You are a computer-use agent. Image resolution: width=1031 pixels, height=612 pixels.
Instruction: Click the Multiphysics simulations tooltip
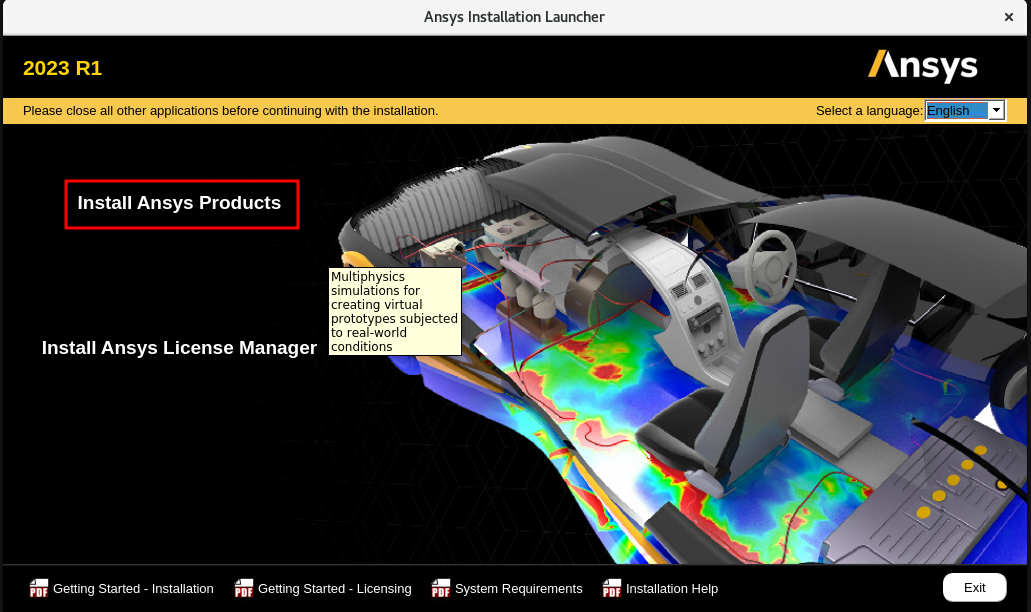[395, 312]
